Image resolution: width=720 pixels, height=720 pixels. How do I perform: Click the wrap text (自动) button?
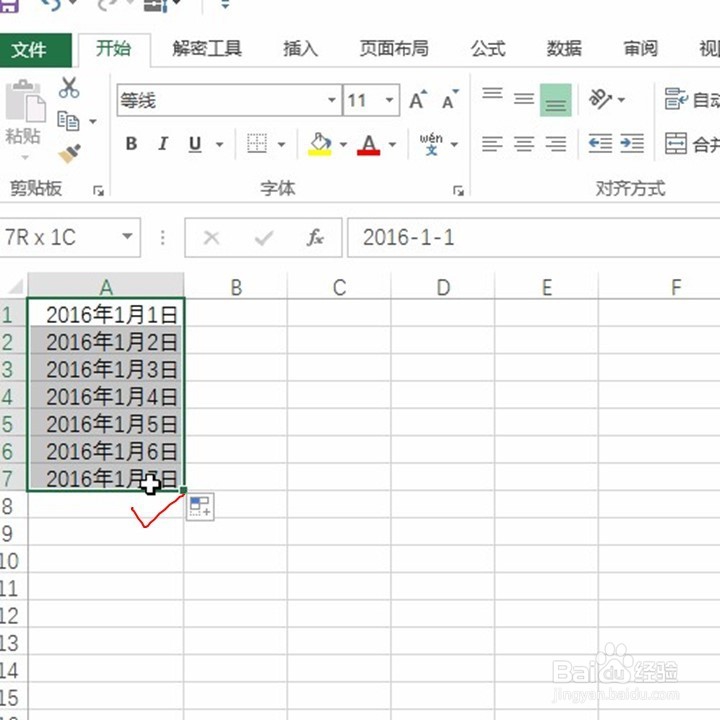pyautogui.click(x=692, y=99)
